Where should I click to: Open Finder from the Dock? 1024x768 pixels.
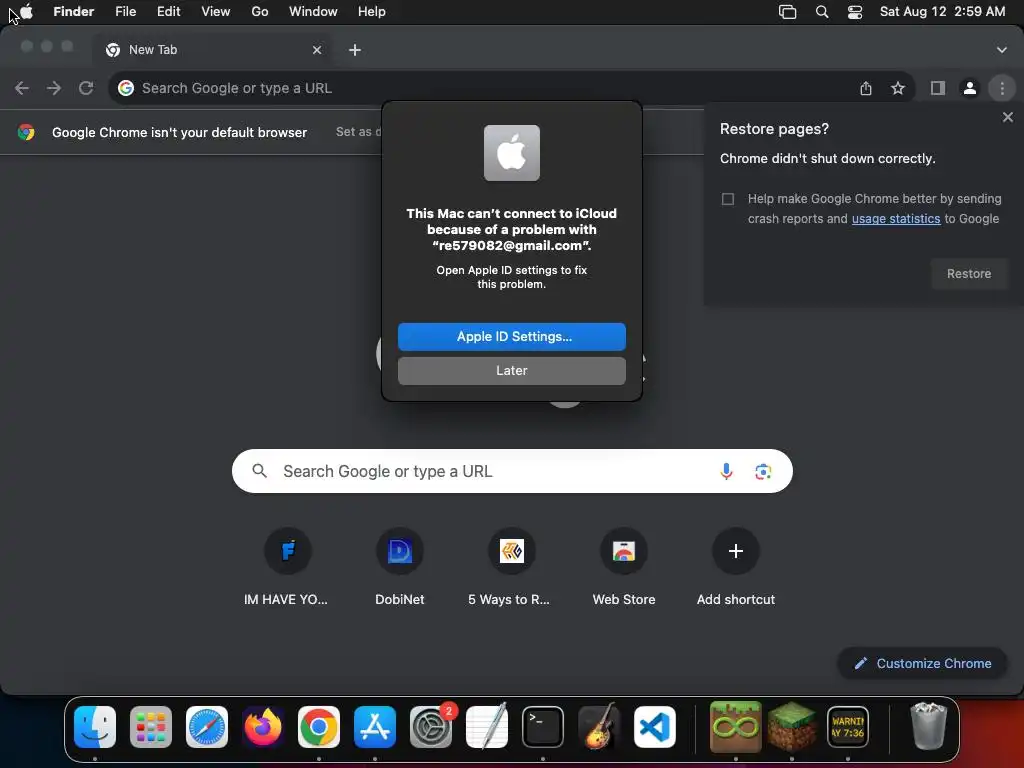95,727
